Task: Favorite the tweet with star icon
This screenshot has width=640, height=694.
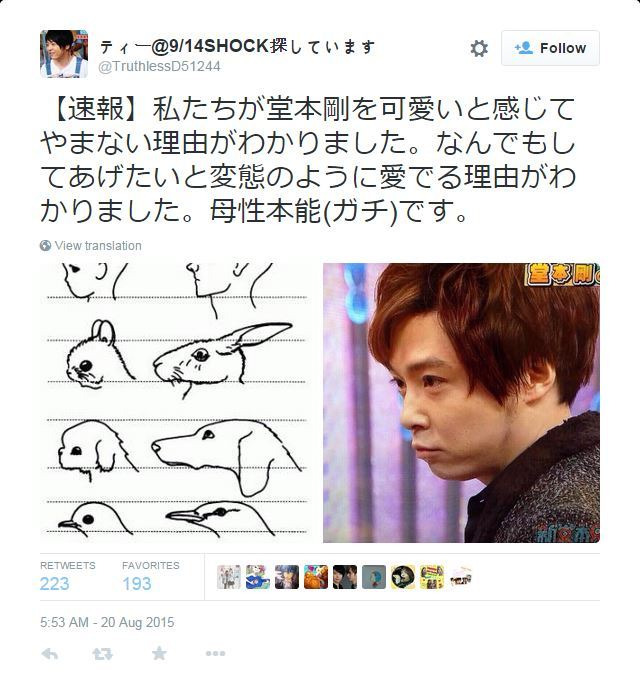Action: coord(159,653)
